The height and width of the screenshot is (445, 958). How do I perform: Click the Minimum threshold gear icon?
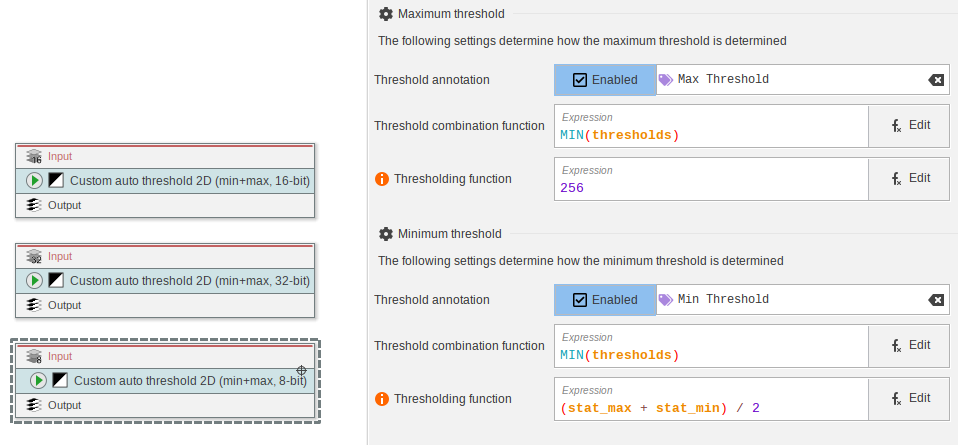[386, 234]
